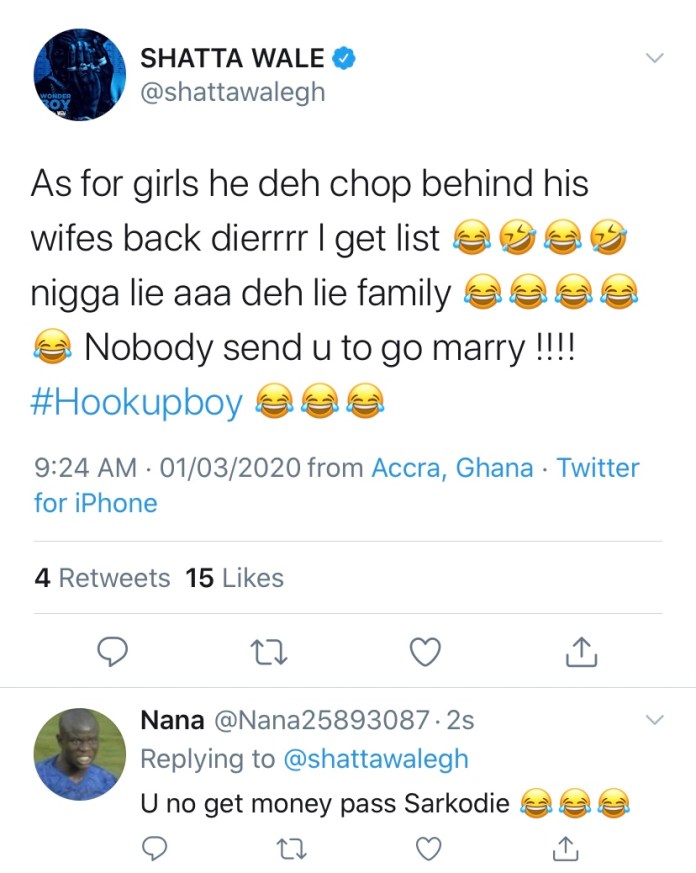
Task: Open the #Hookupboy hashtag
Action: click(138, 402)
